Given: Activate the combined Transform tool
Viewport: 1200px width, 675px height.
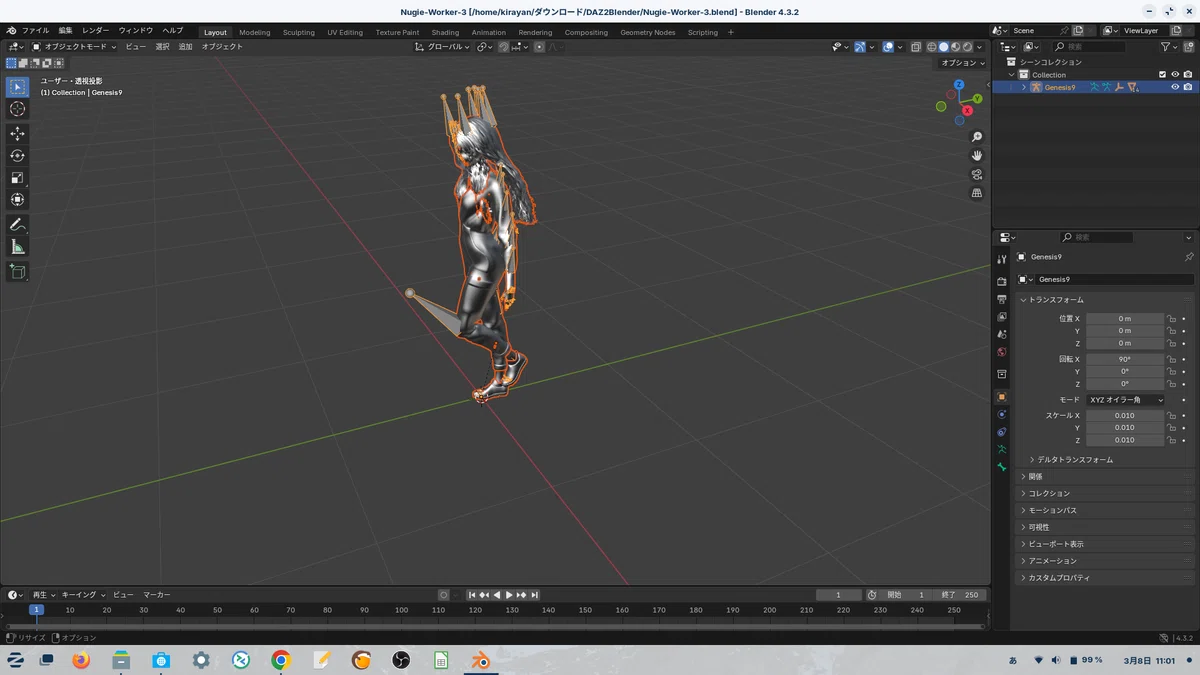Looking at the screenshot, I should point(17,199).
